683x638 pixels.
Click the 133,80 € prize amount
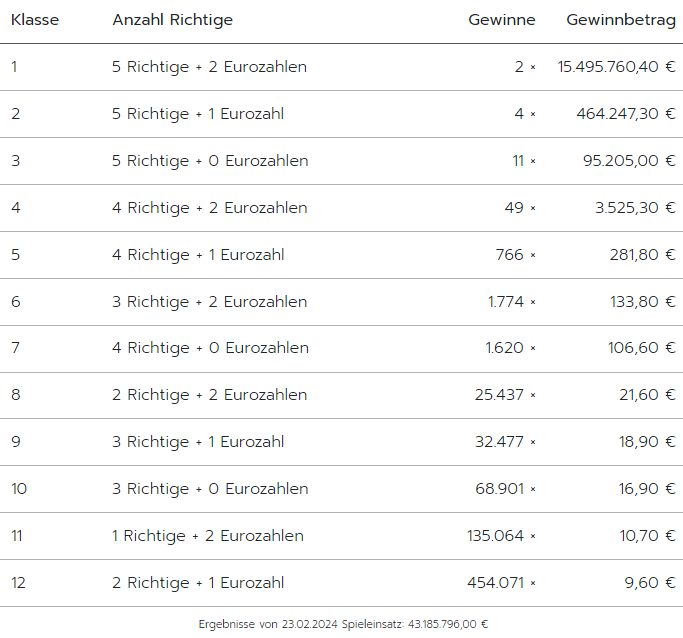point(642,302)
